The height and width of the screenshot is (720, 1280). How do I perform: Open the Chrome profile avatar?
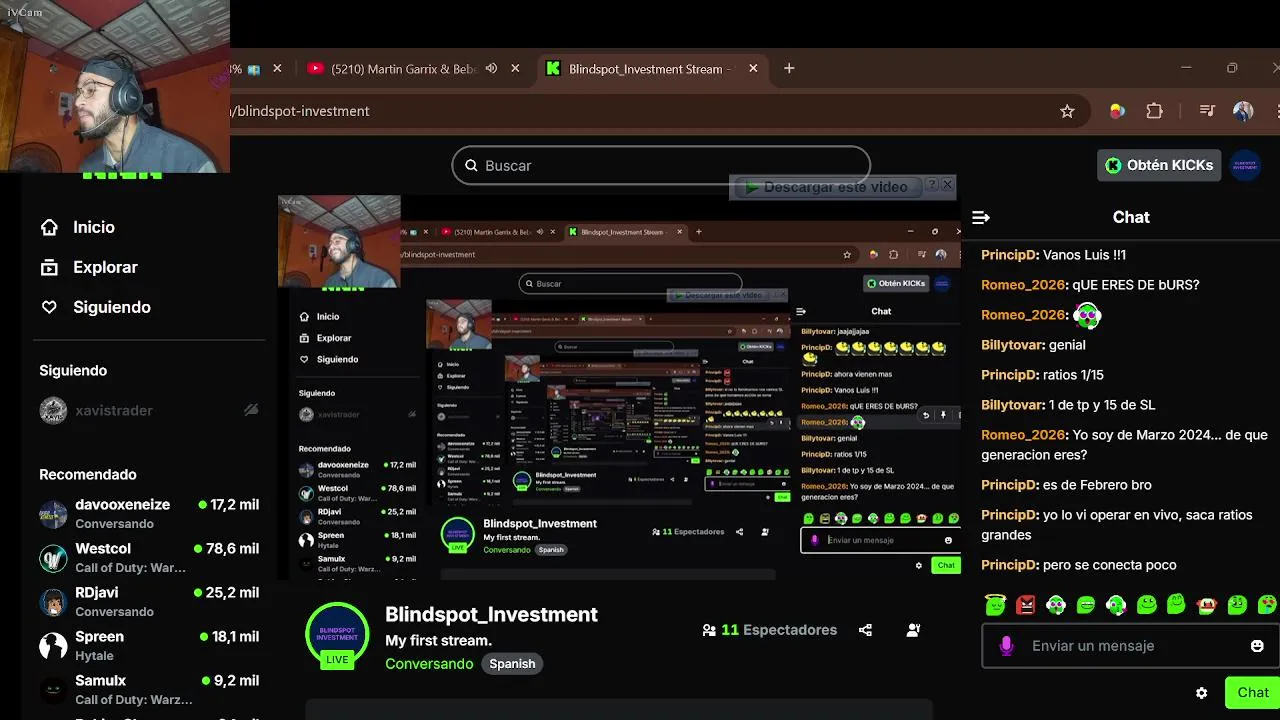(x=1243, y=111)
